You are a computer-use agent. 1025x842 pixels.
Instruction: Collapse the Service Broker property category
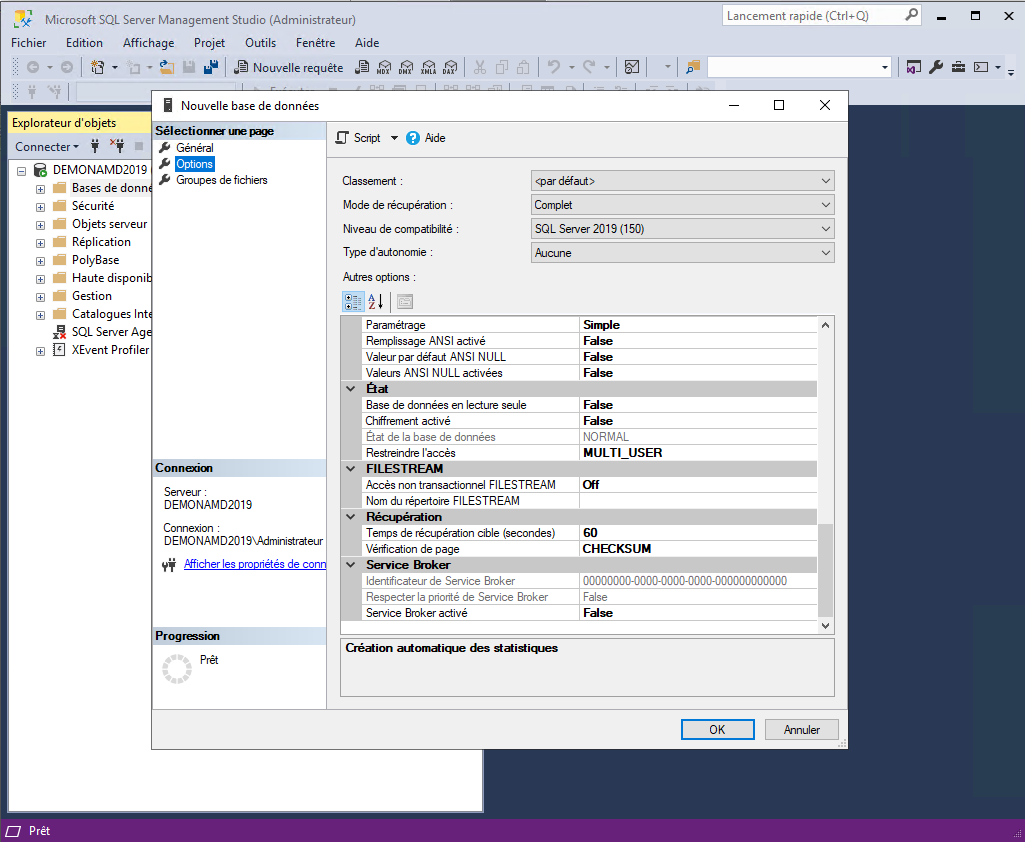pos(351,565)
